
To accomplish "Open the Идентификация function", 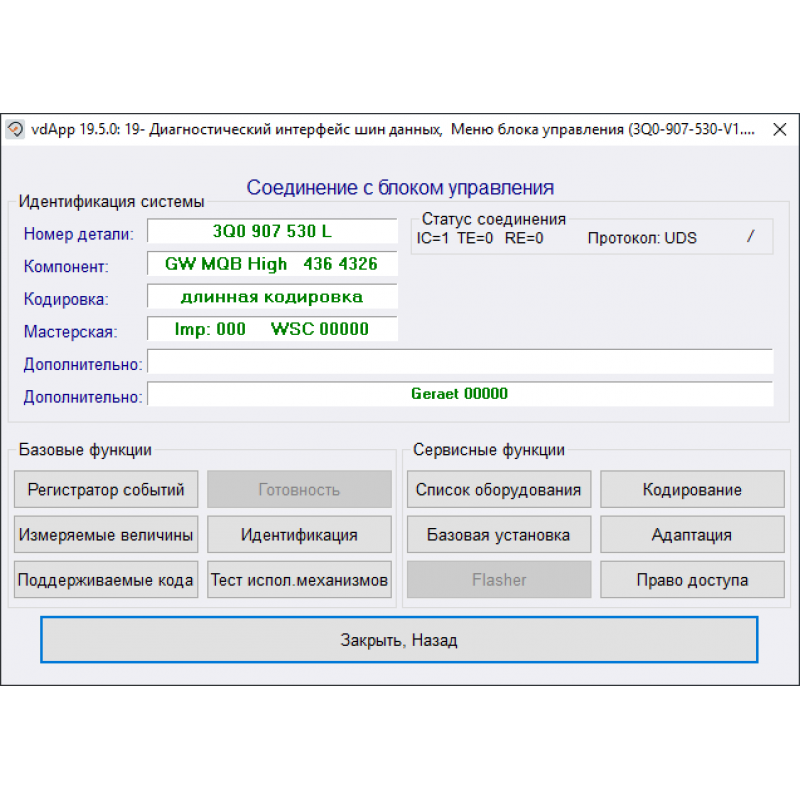I will point(298,534).
